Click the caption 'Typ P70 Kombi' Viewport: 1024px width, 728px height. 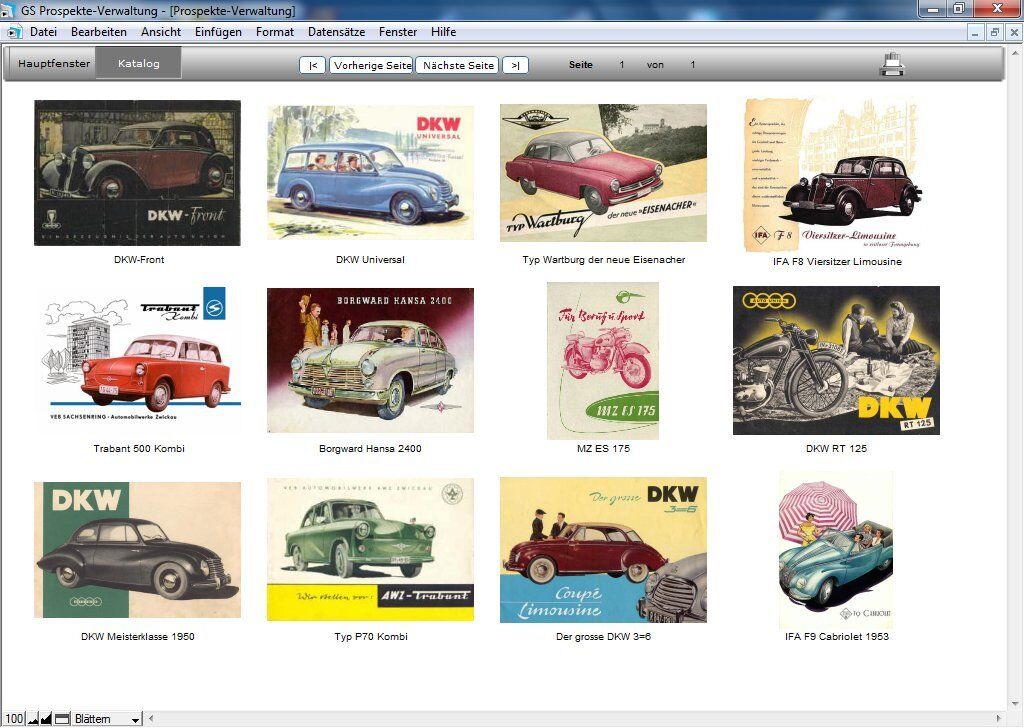click(x=371, y=637)
